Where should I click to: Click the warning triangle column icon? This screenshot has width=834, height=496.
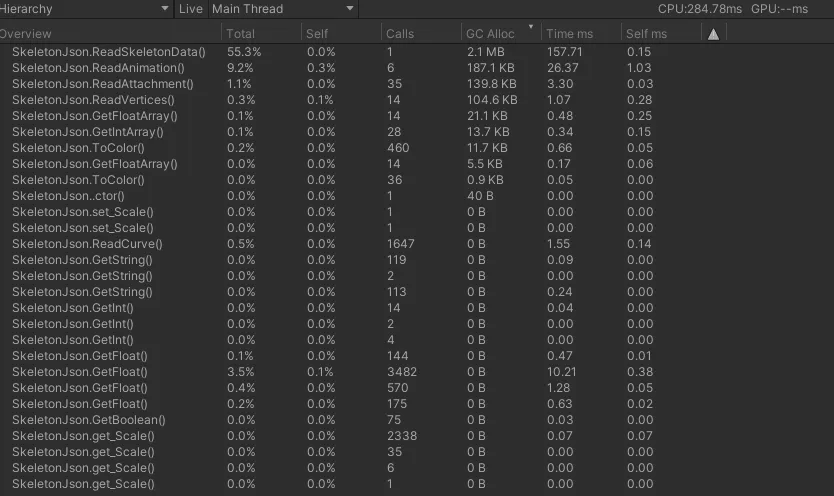tap(713, 34)
